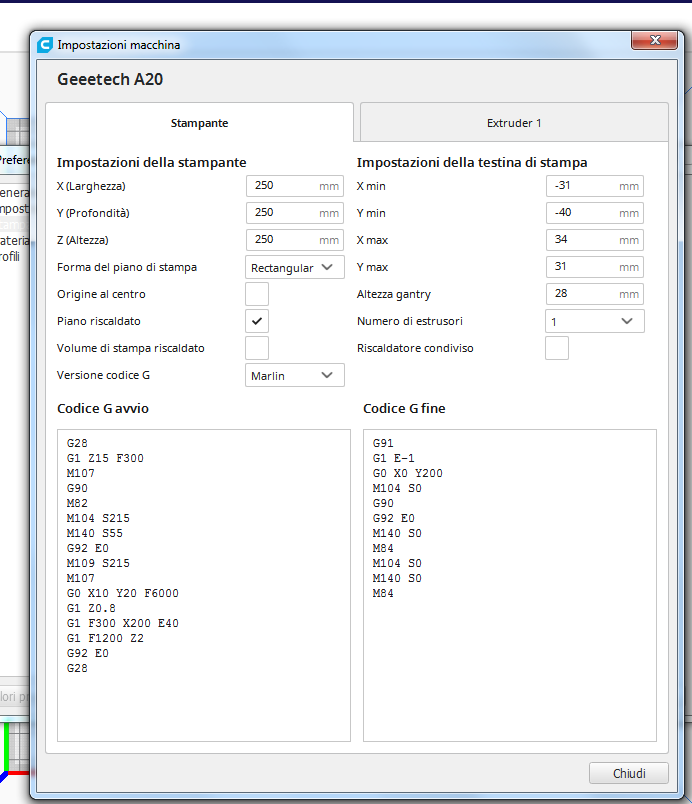Image resolution: width=692 pixels, height=804 pixels.
Task: Focus the Y (Profondità) value field
Action: [283, 213]
